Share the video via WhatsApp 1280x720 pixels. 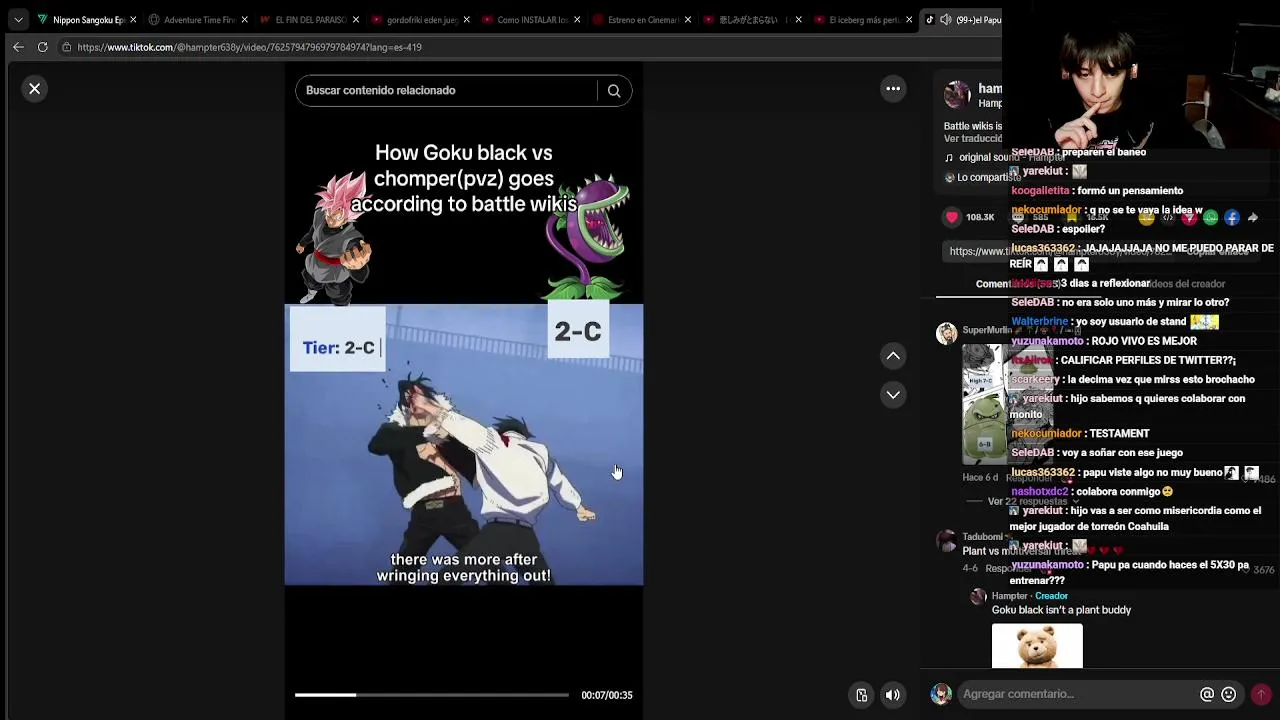(x=1211, y=217)
